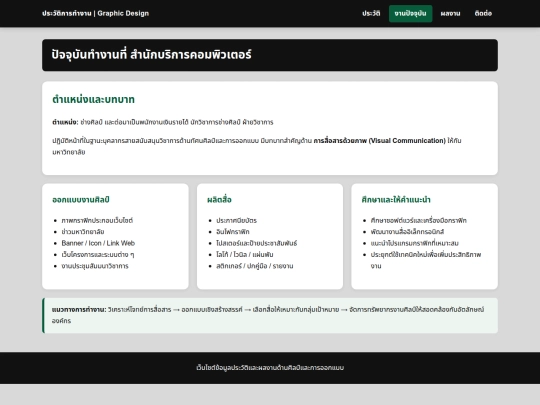The image size is (540, 405).
Task: Click list item 'Banner / Icon / Link Web'
Action: coord(98,243)
